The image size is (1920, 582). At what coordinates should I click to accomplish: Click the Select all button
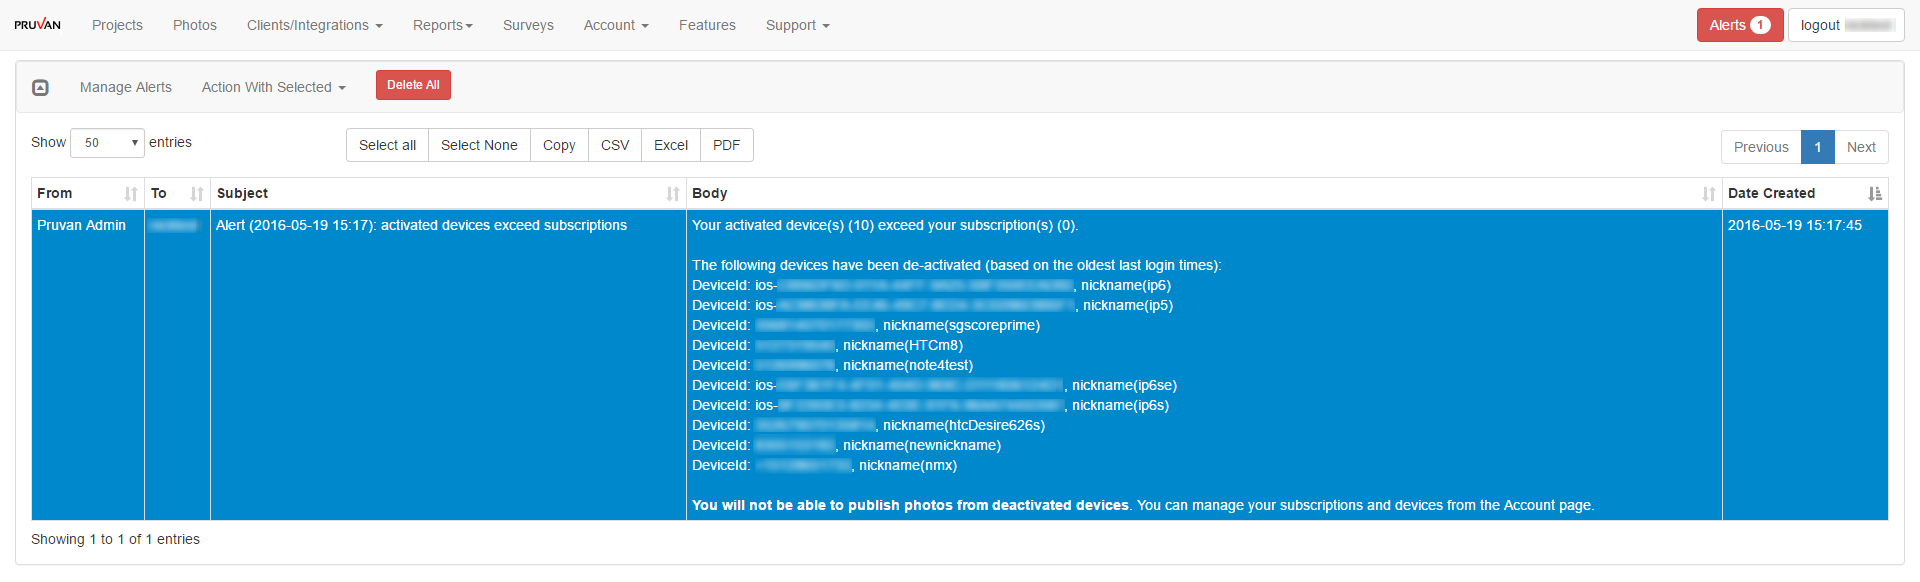point(387,145)
